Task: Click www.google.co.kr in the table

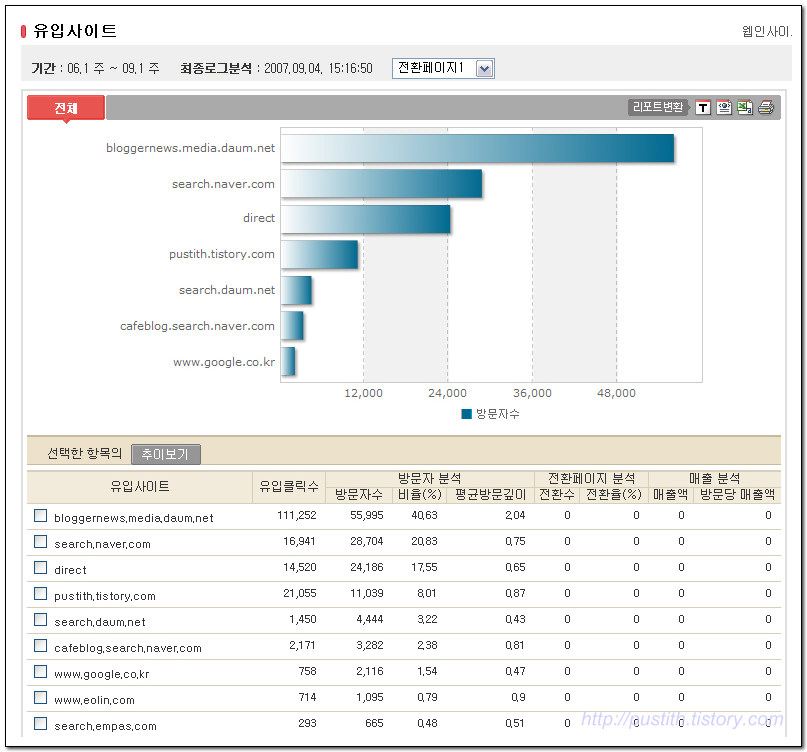Action: click(102, 674)
